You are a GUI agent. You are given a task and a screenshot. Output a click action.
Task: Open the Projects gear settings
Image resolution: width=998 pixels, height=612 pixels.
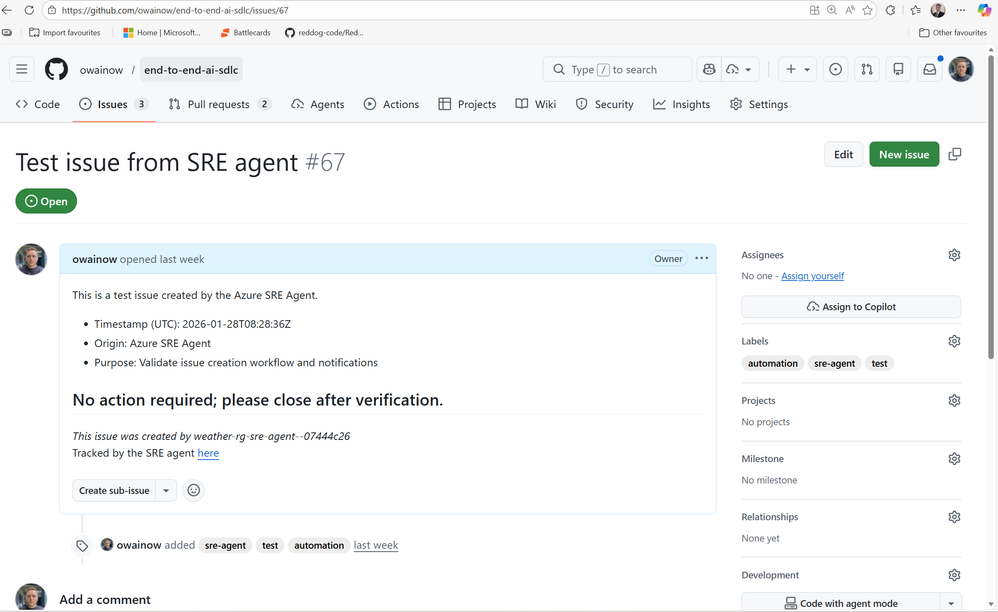954,401
